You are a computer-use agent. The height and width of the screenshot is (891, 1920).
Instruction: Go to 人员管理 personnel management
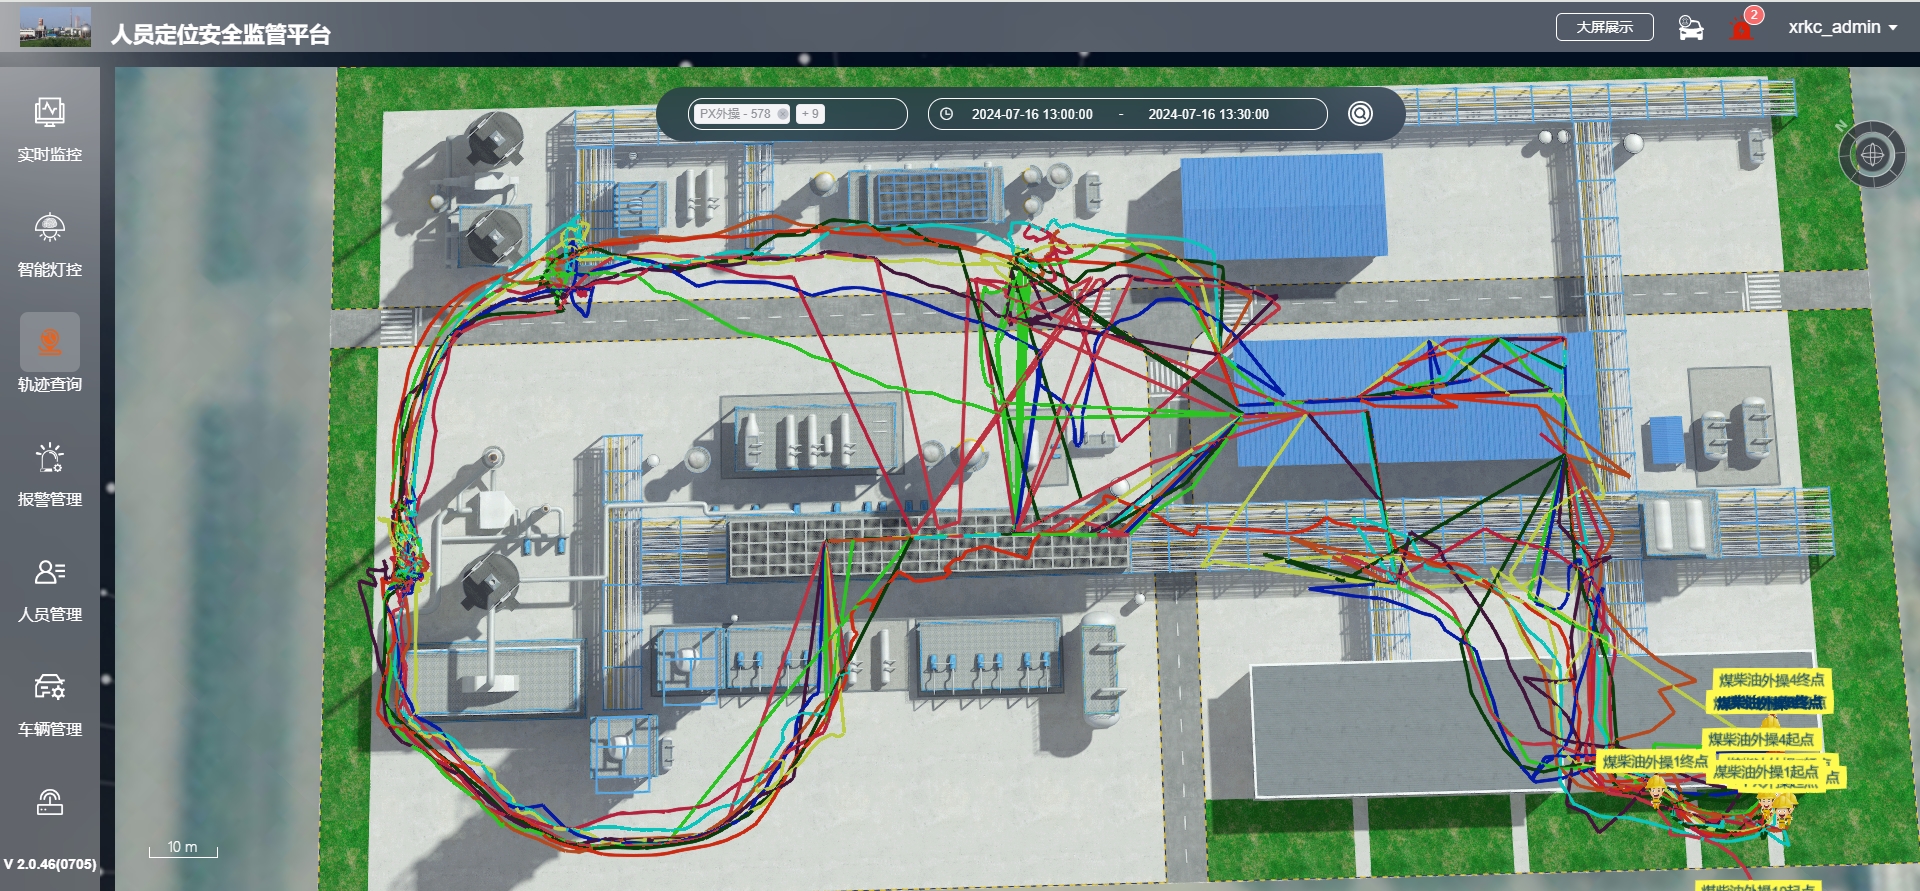(49, 589)
